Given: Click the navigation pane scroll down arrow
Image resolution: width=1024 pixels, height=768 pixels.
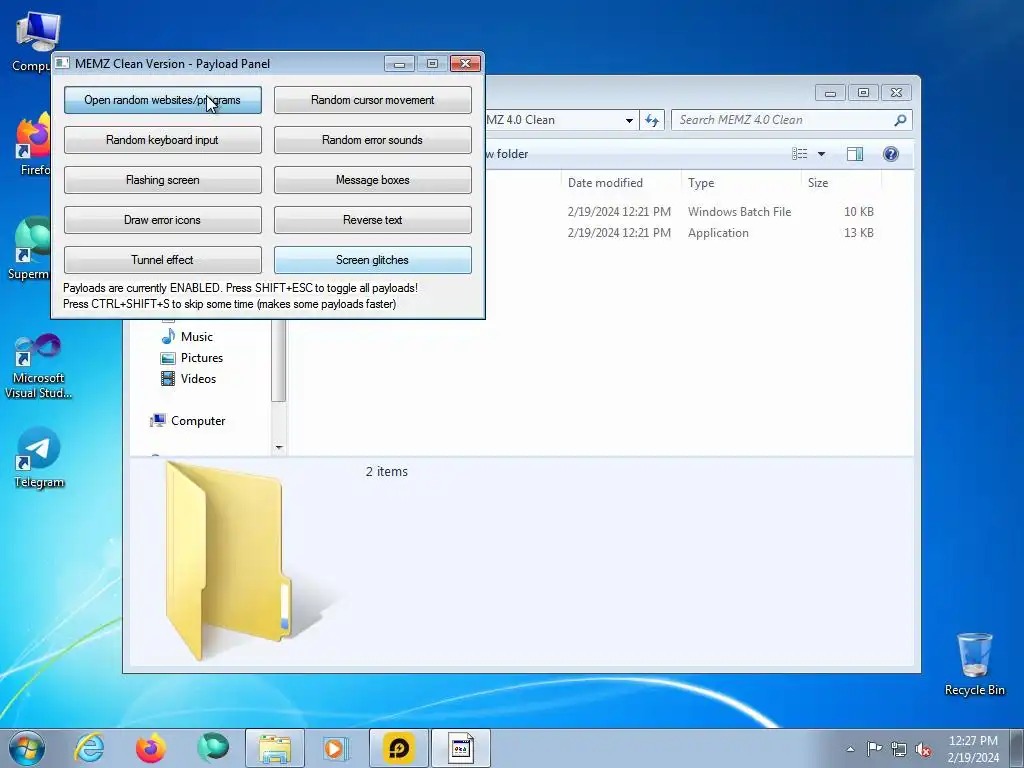Looking at the screenshot, I should [279, 447].
